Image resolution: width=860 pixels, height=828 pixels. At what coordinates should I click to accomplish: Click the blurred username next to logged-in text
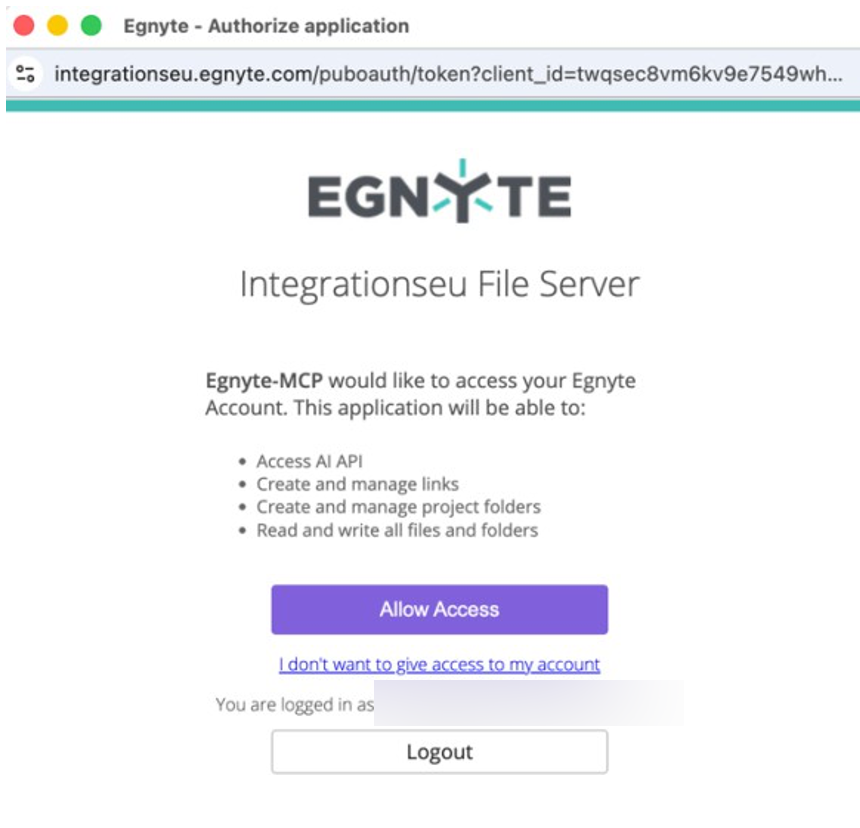(528, 704)
